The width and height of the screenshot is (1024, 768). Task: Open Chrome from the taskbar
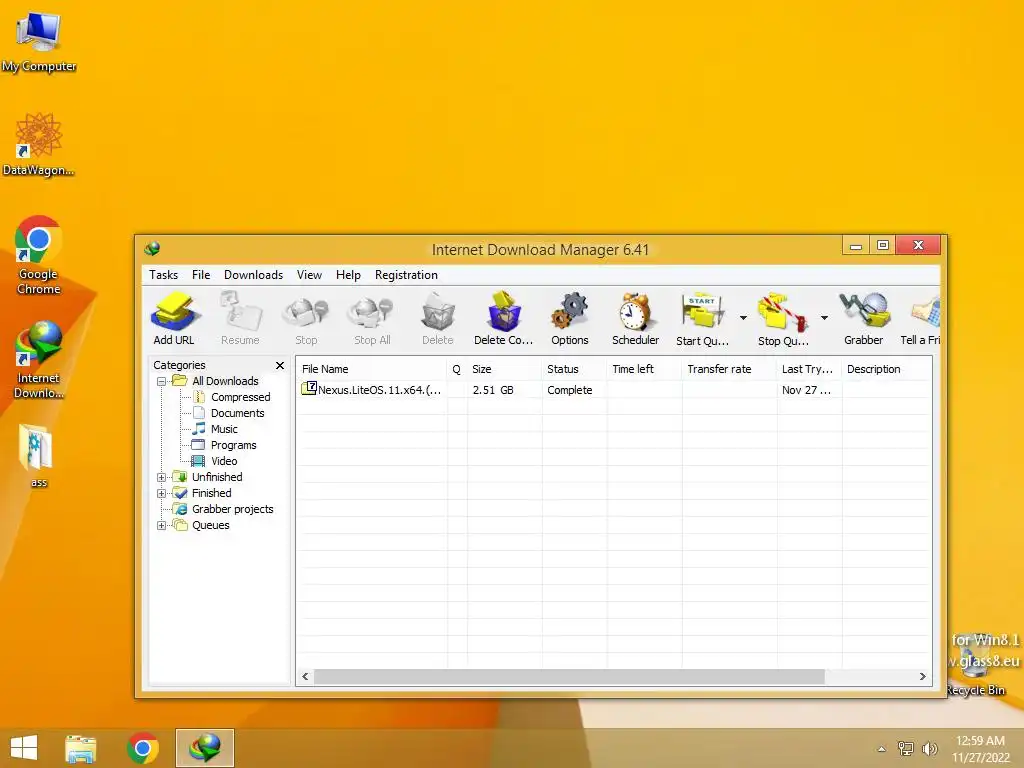(143, 748)
